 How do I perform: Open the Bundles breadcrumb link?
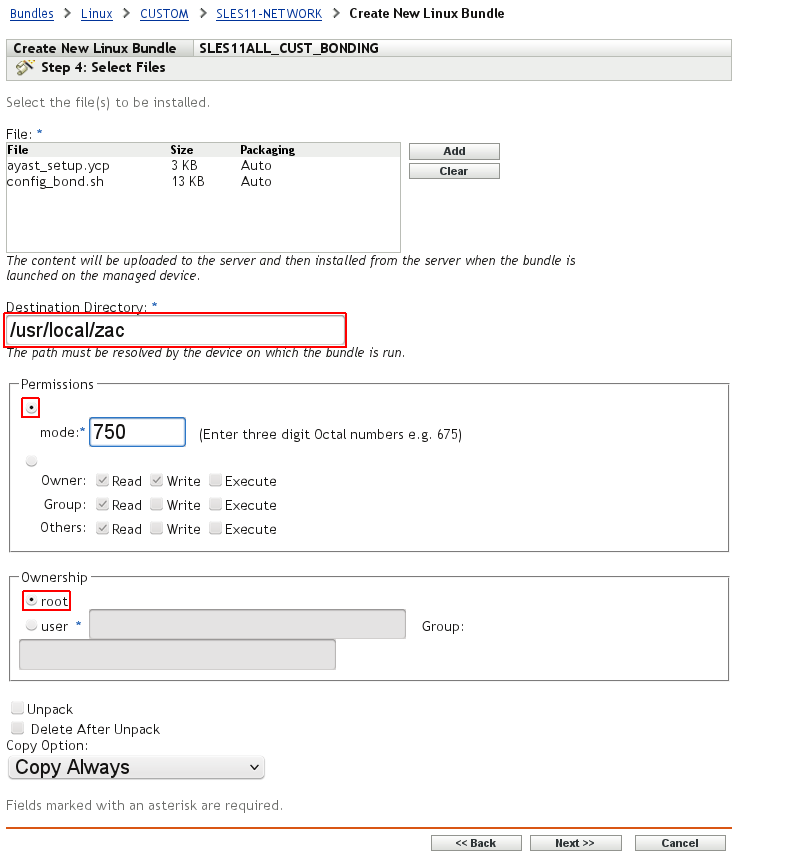click(32, 14)
